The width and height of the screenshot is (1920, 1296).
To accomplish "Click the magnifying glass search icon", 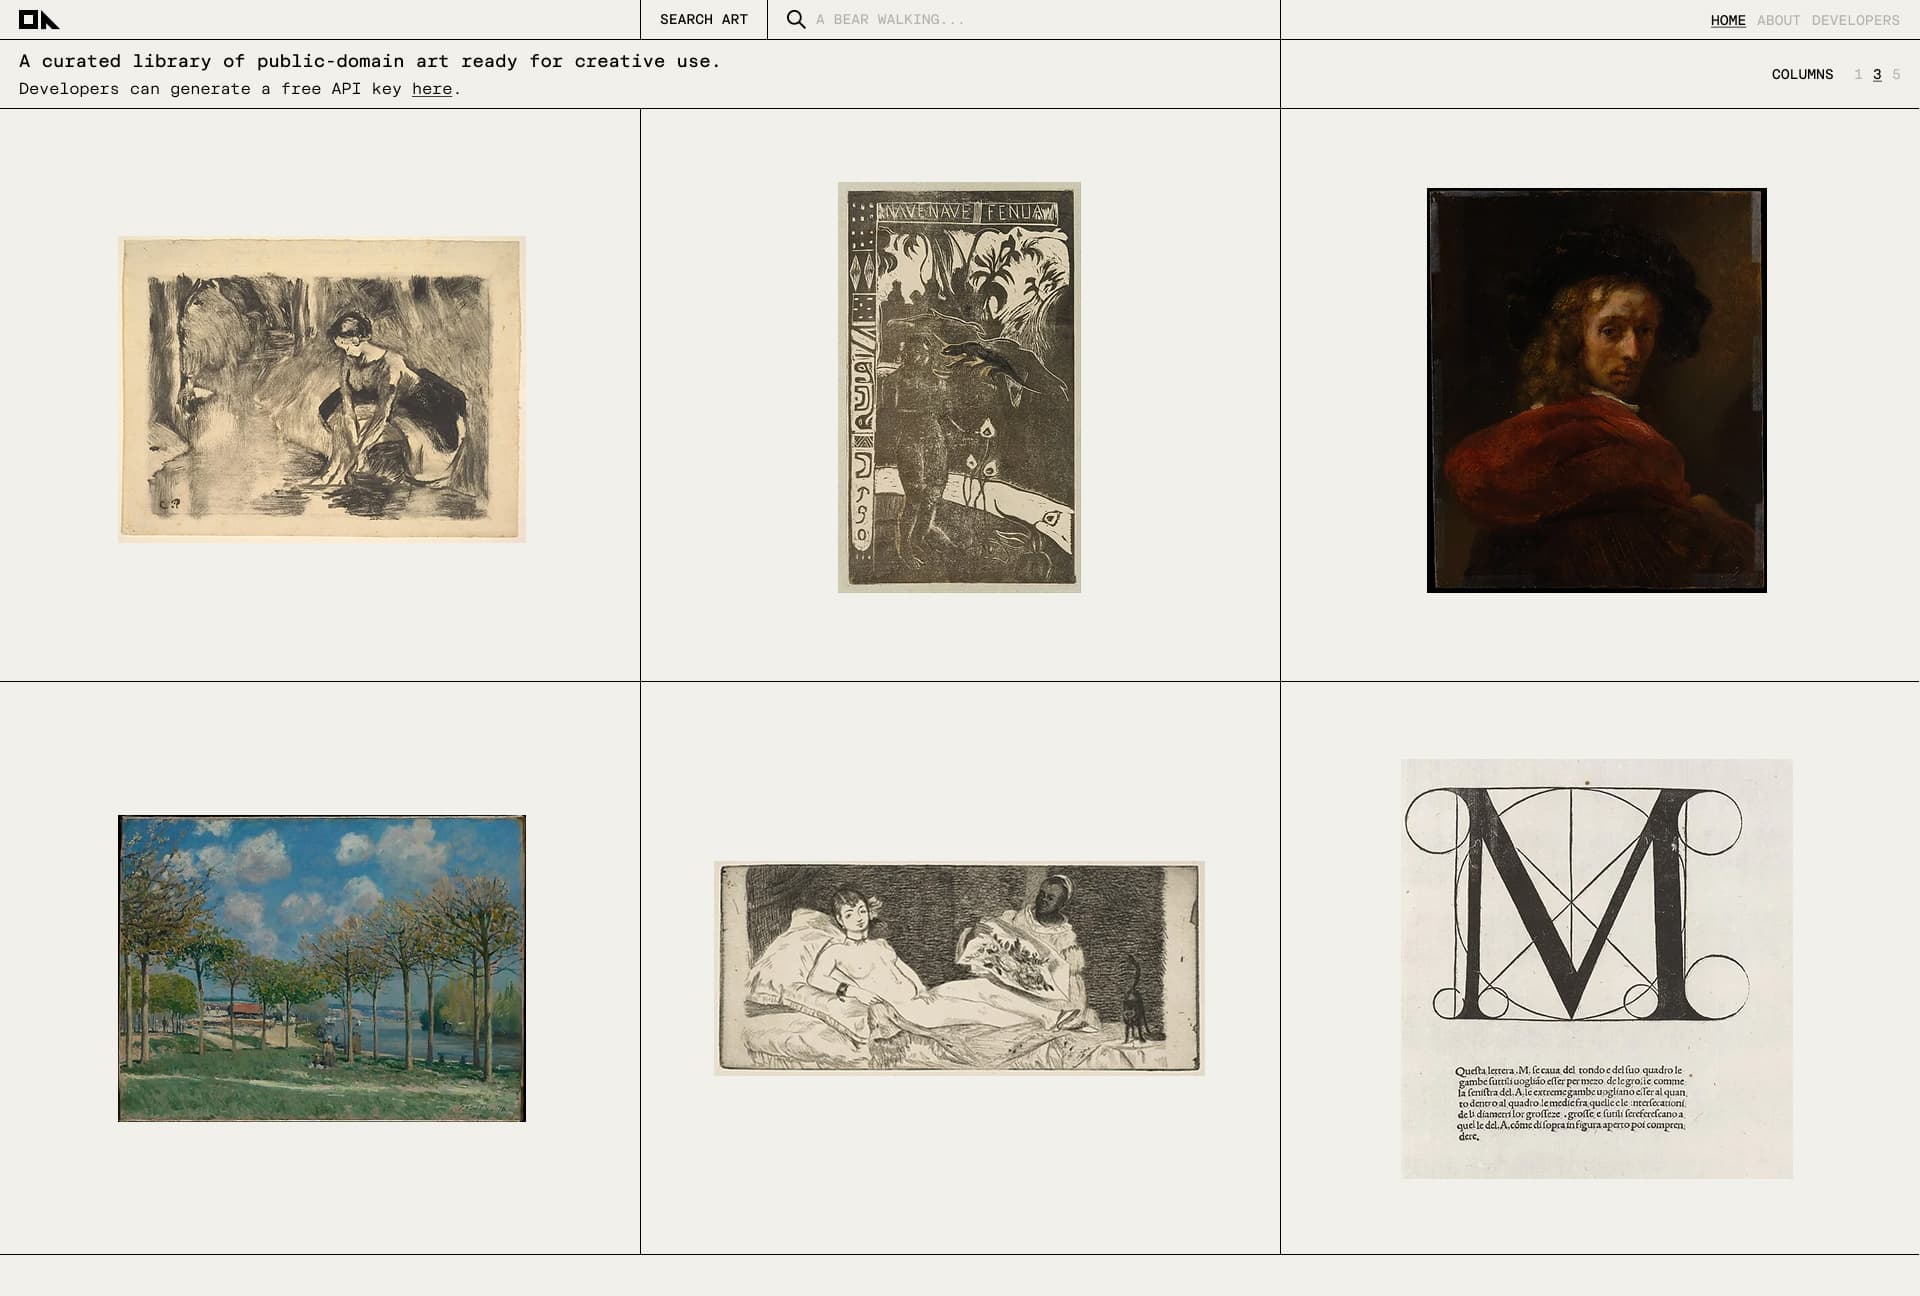I will pyautogui.click(x=795, y=19).
